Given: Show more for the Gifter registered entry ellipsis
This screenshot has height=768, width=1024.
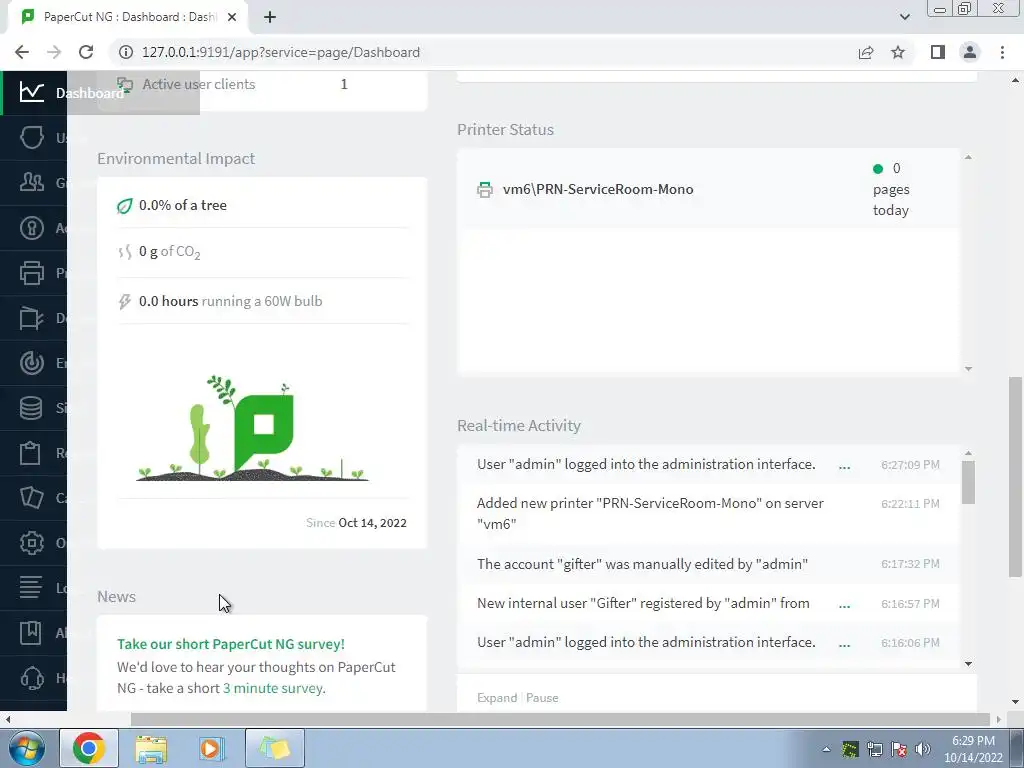Looking at the screenshot, I should click(x=844, y=605).
